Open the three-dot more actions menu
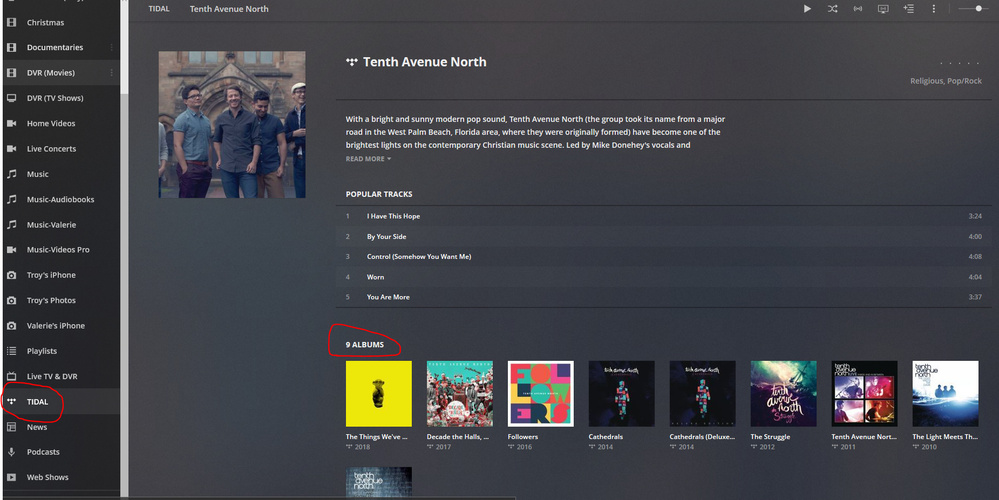The height and width of the screenshot is (500, 999). pyautogui.click(x=934, y=9)
